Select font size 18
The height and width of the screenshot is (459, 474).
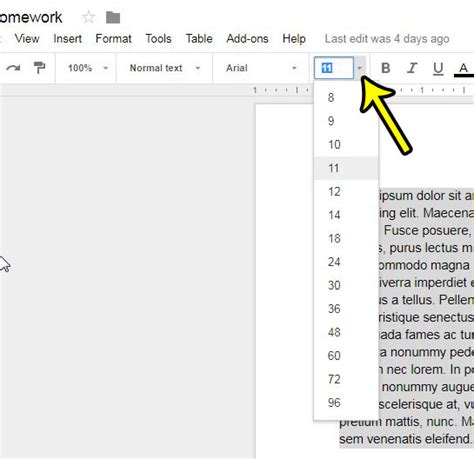point(346,238)
